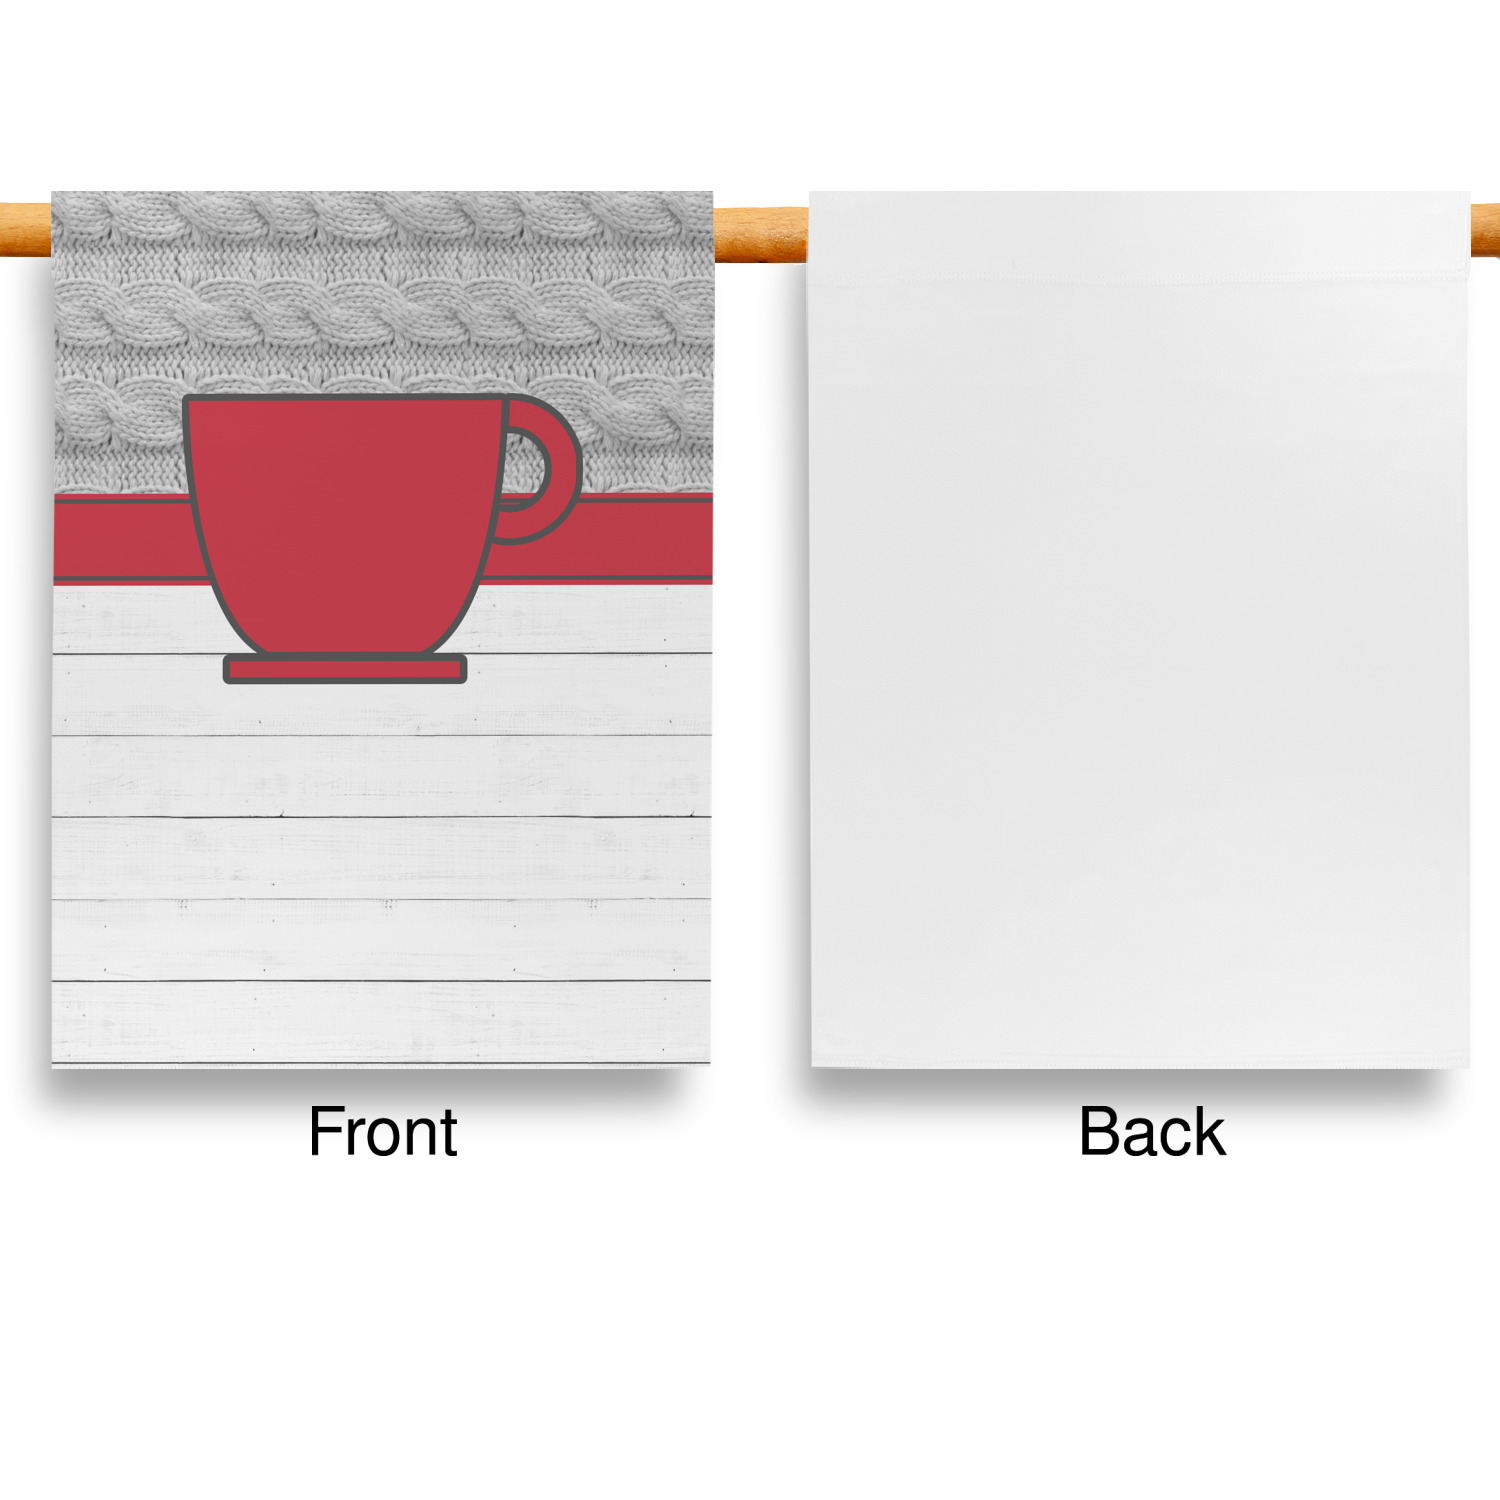
Task: Click the Front label text
Action: [383, 1132]
